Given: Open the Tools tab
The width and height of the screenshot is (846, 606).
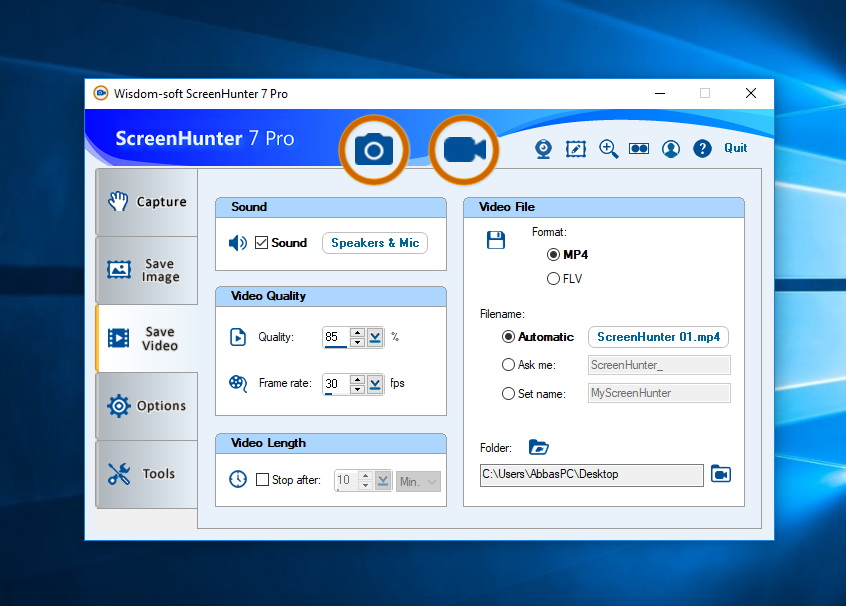Looking at the screenshot, I should pyautogui.click(x=147, y=474).
